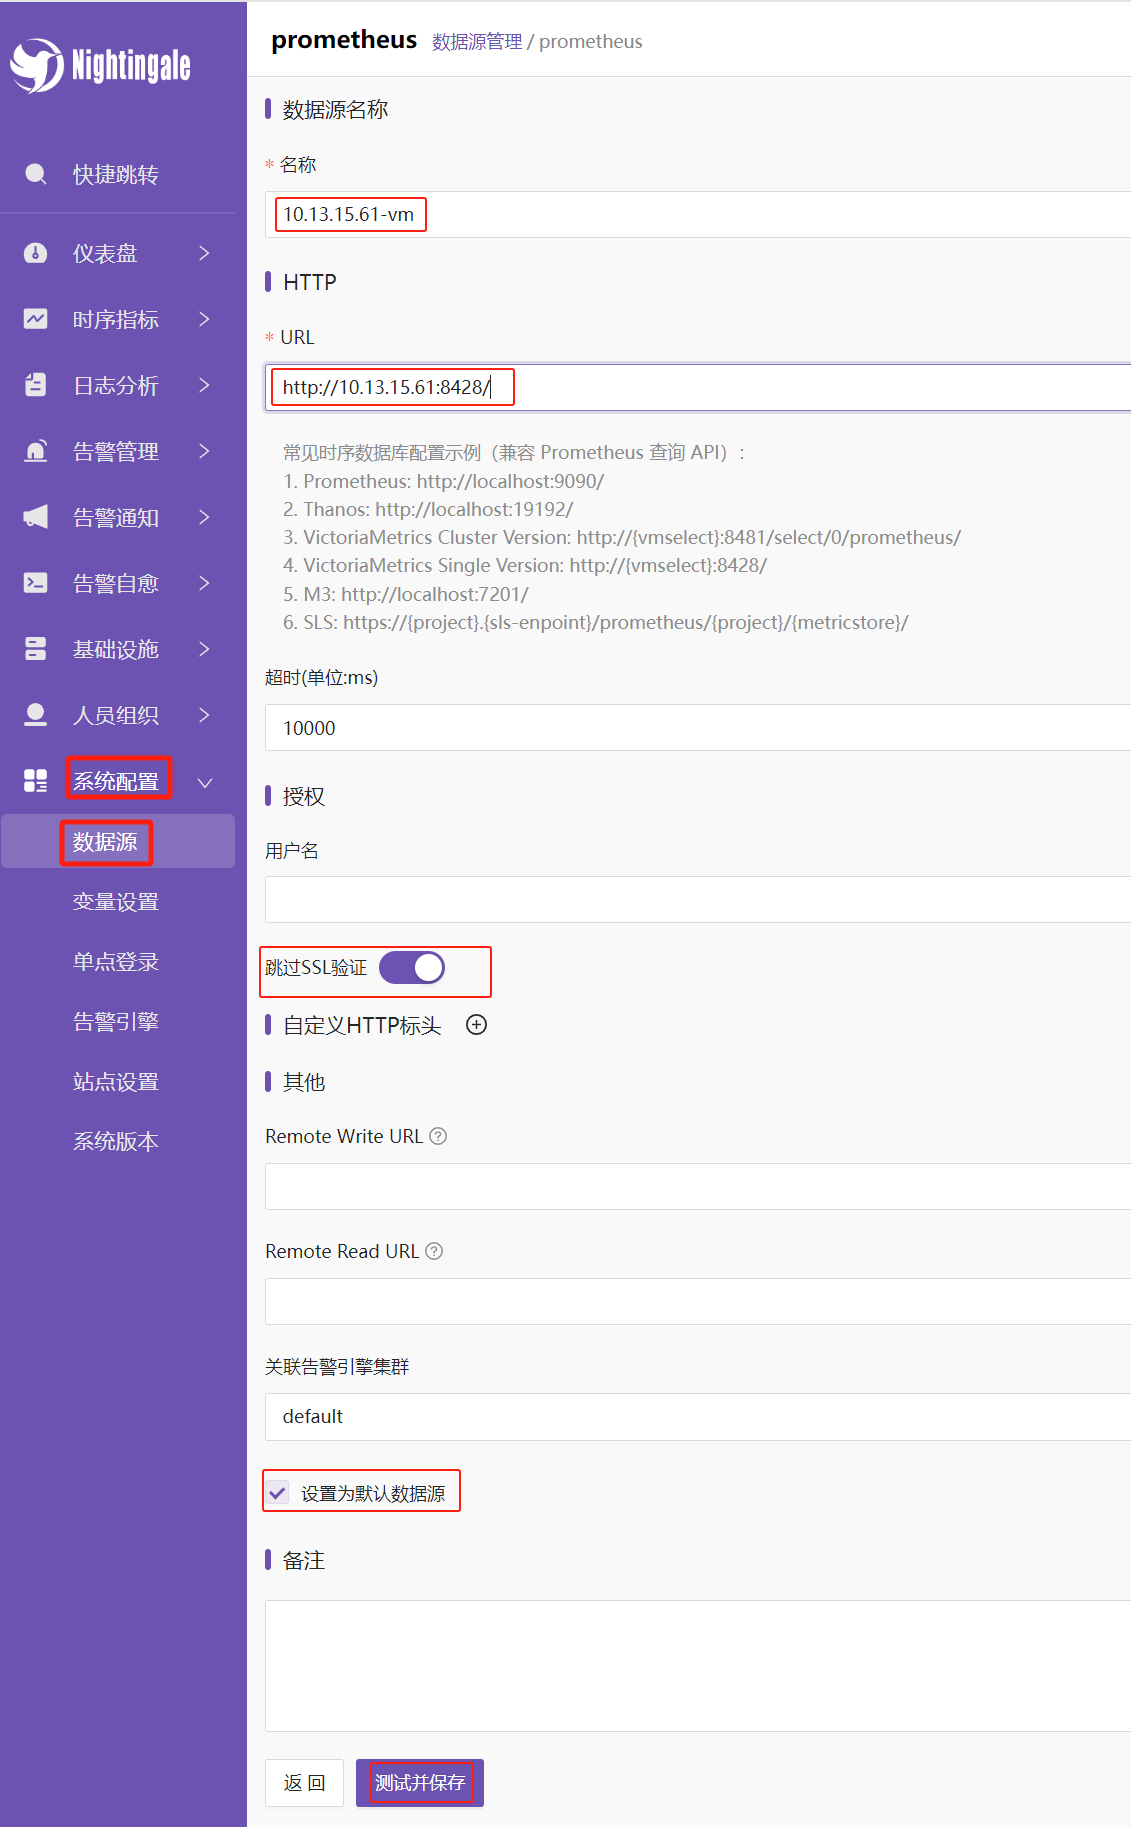Uncheck 设置为默认数据源 checkbox
Viewport: 1131px width, 1827px height.
click(278, 1493)
